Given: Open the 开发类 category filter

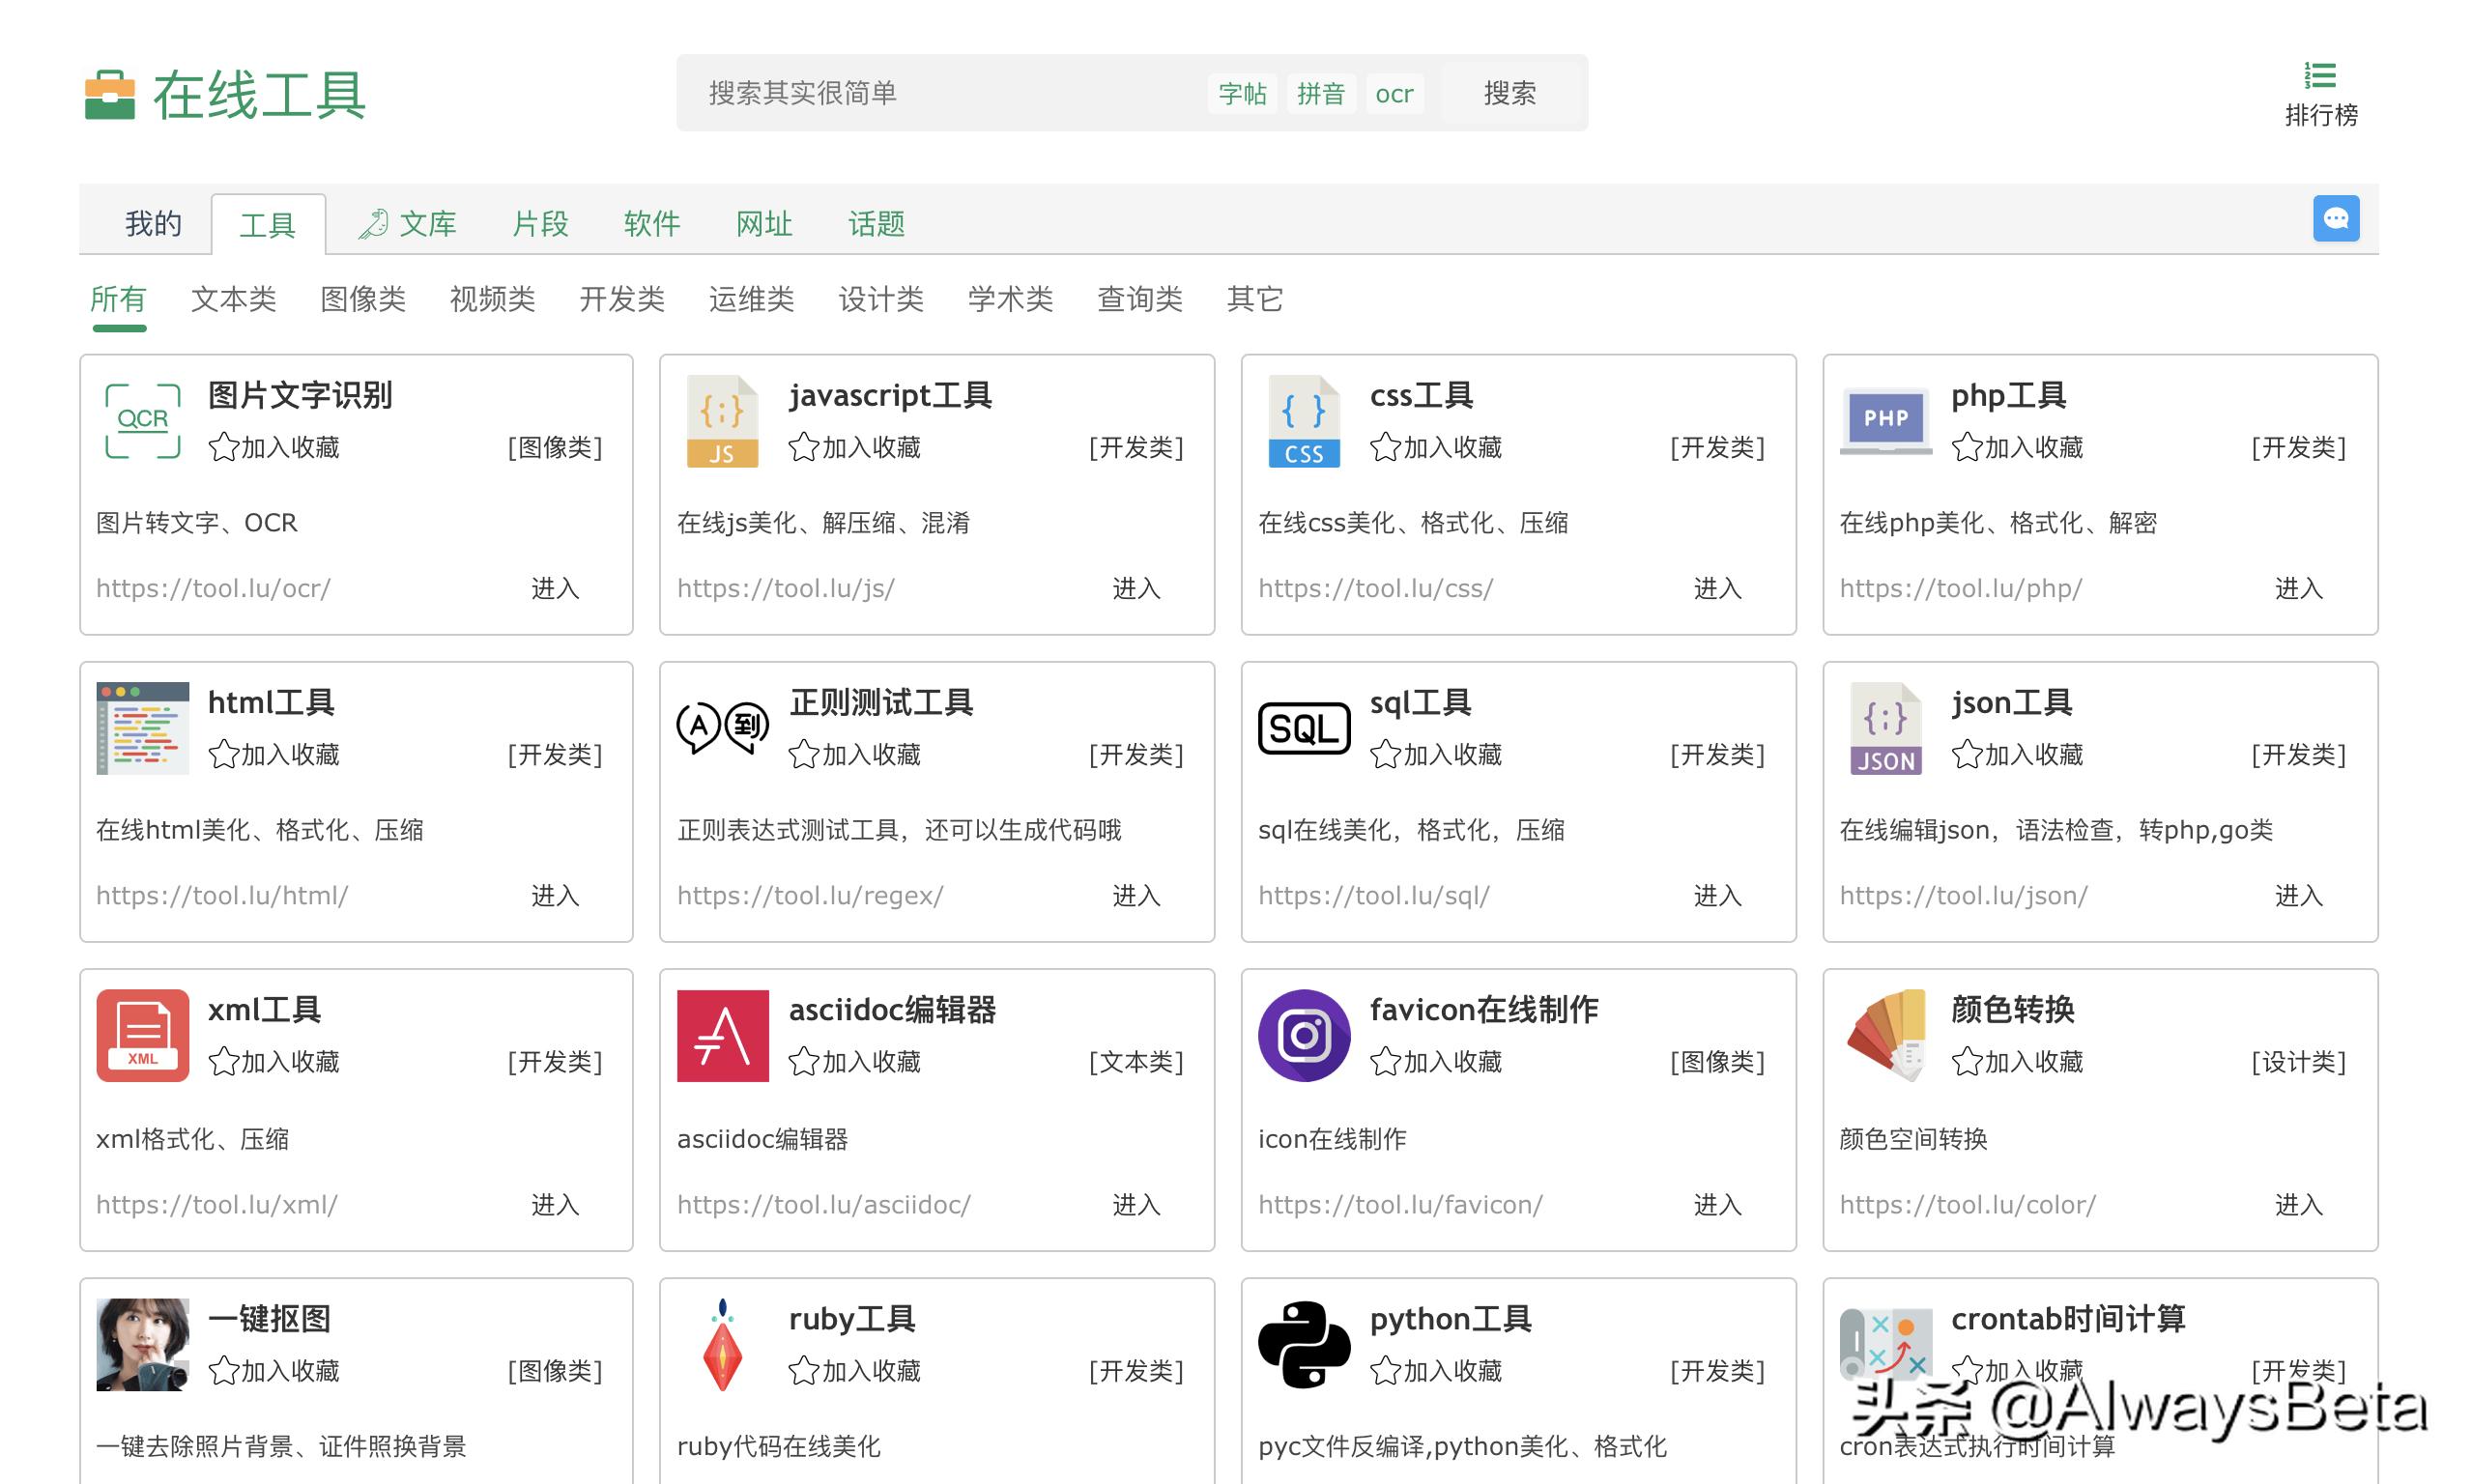Looking at the screenshot, I should [622, 299].
